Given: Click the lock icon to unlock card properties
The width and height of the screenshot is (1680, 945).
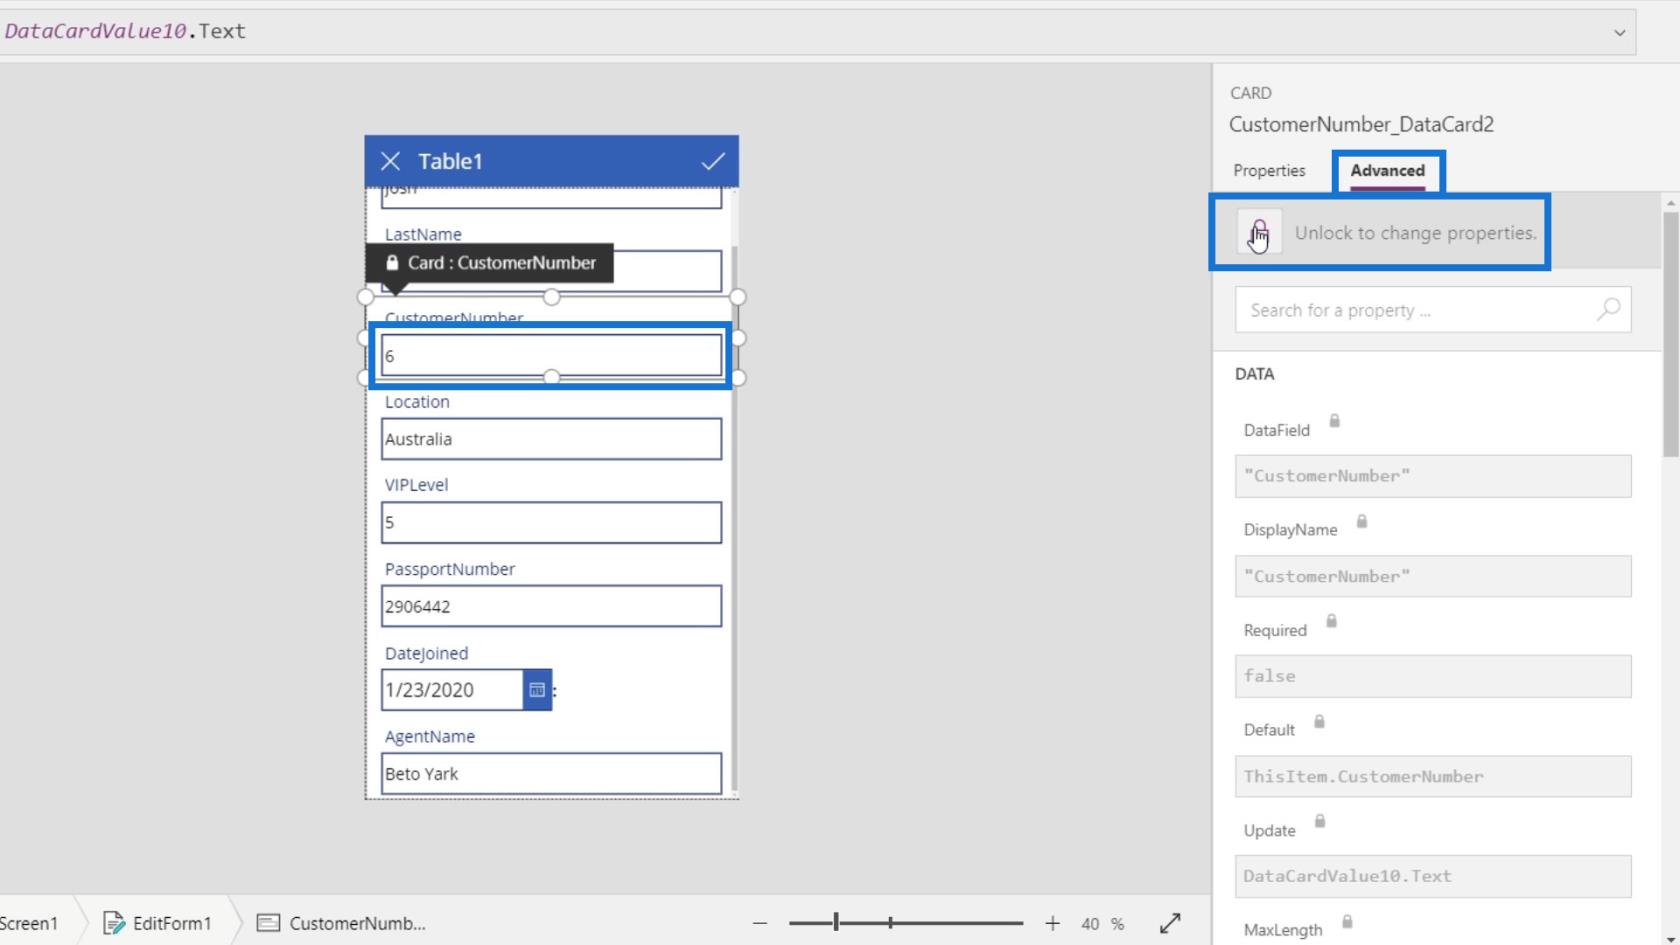Looking at the screenshot, I should click(1259, 232).
